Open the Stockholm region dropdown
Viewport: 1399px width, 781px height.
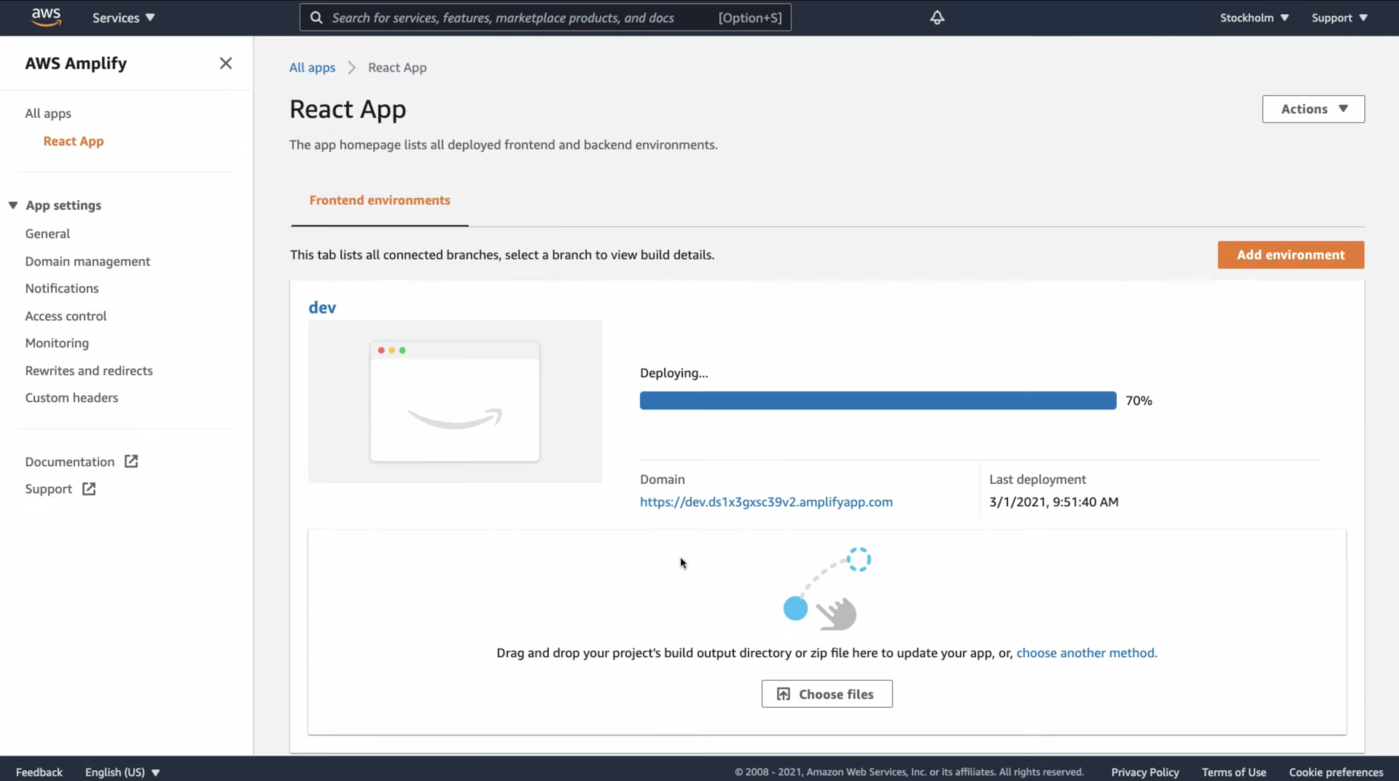point(1254,17)
